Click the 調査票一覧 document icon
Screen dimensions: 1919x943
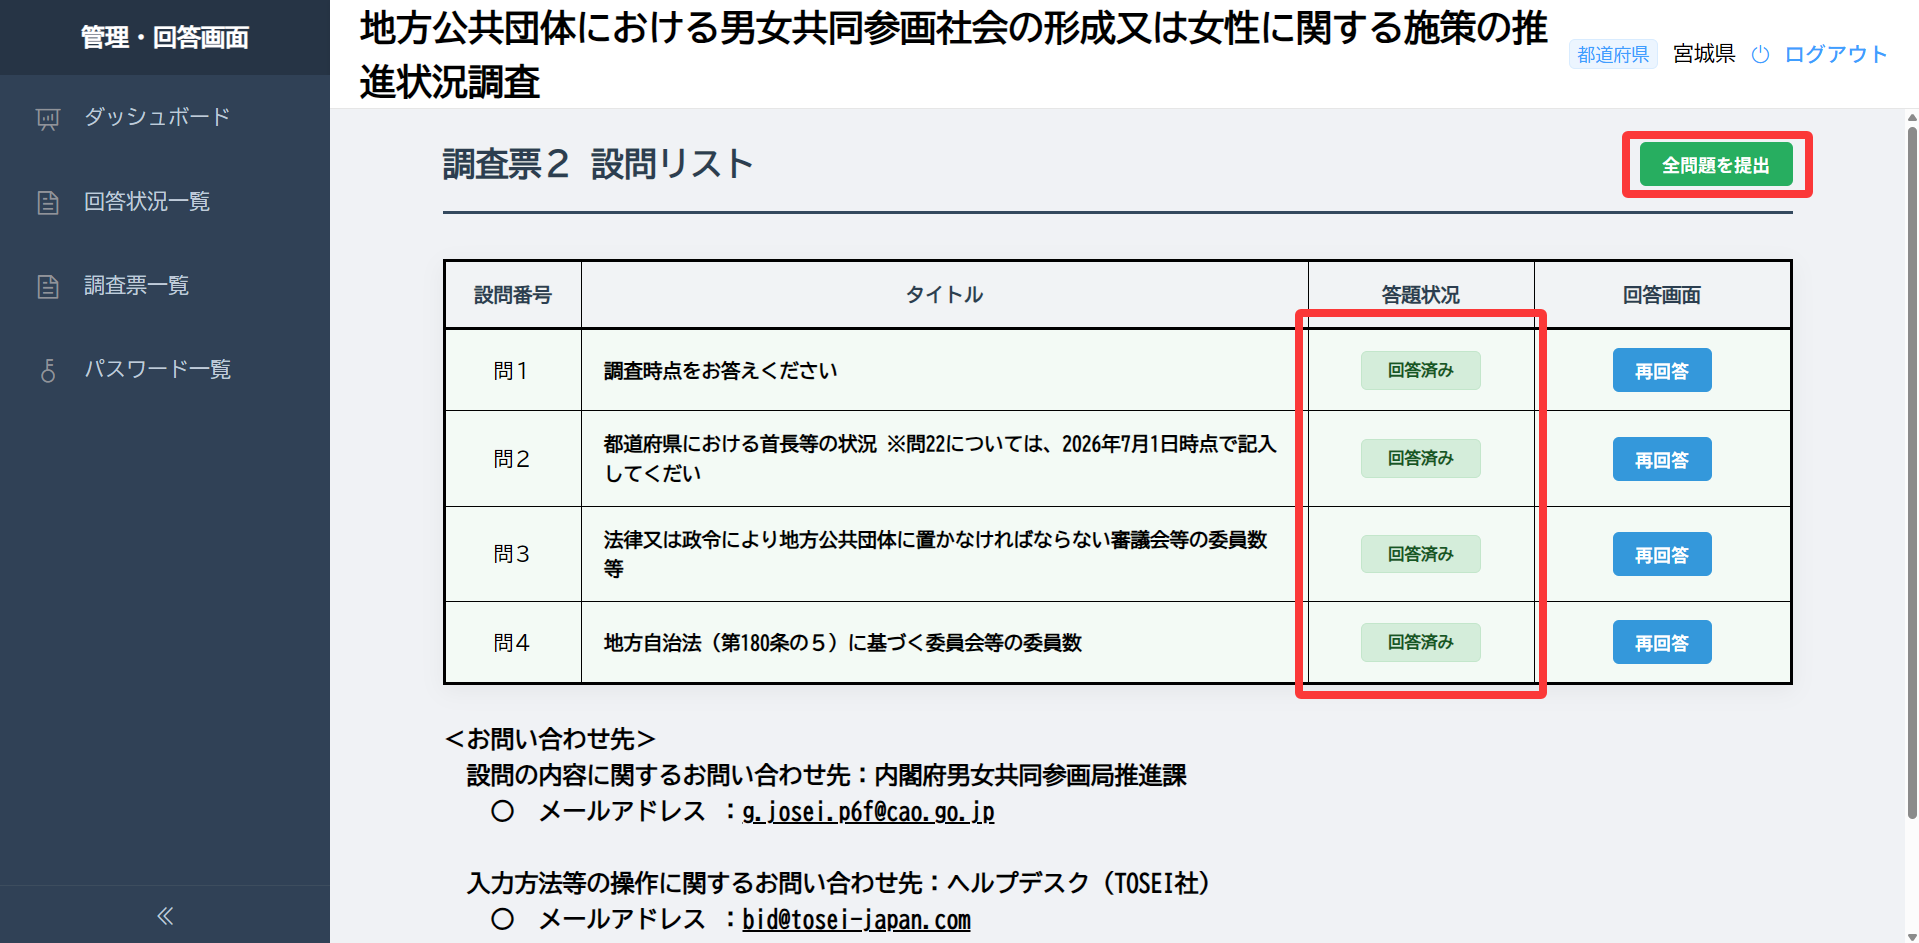click(48, 287)
